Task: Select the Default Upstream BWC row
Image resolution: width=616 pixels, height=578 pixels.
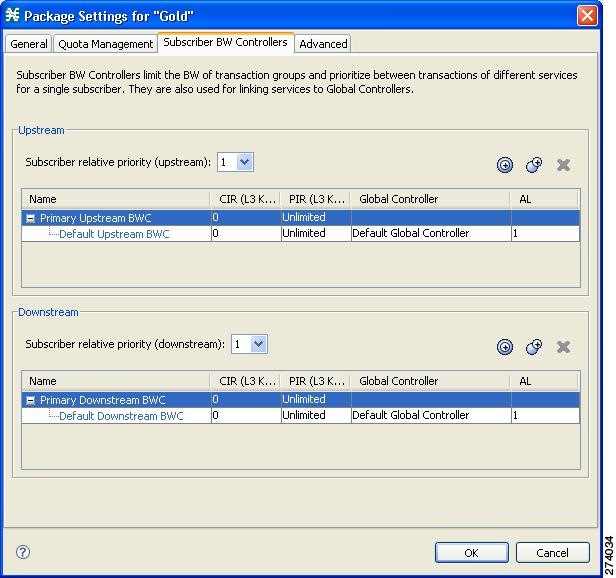Action: point(301,233)
